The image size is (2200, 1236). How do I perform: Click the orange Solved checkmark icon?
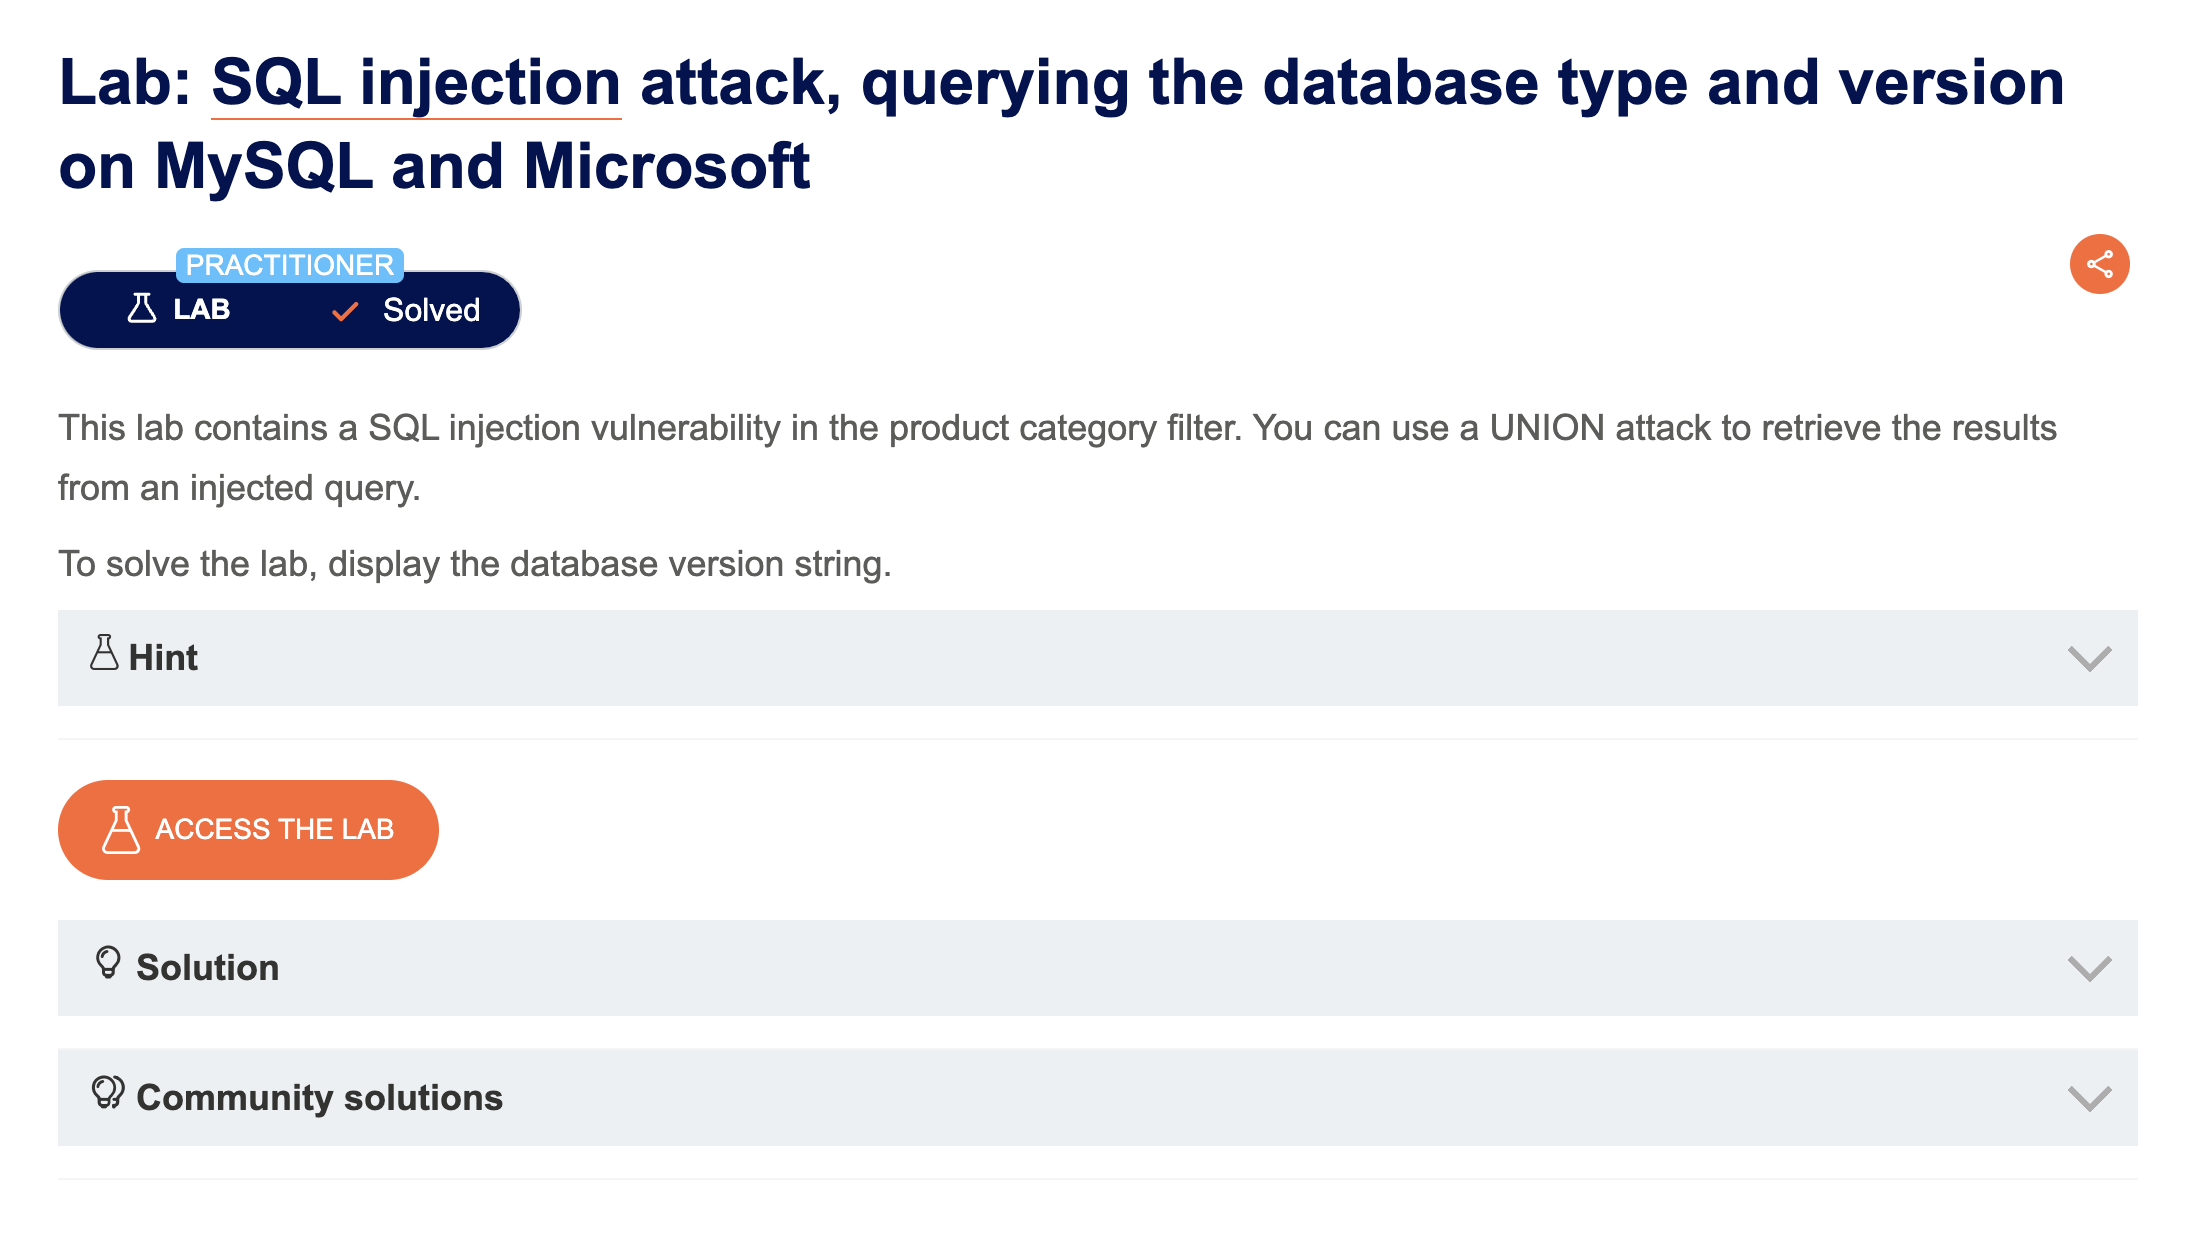point(345,311)
